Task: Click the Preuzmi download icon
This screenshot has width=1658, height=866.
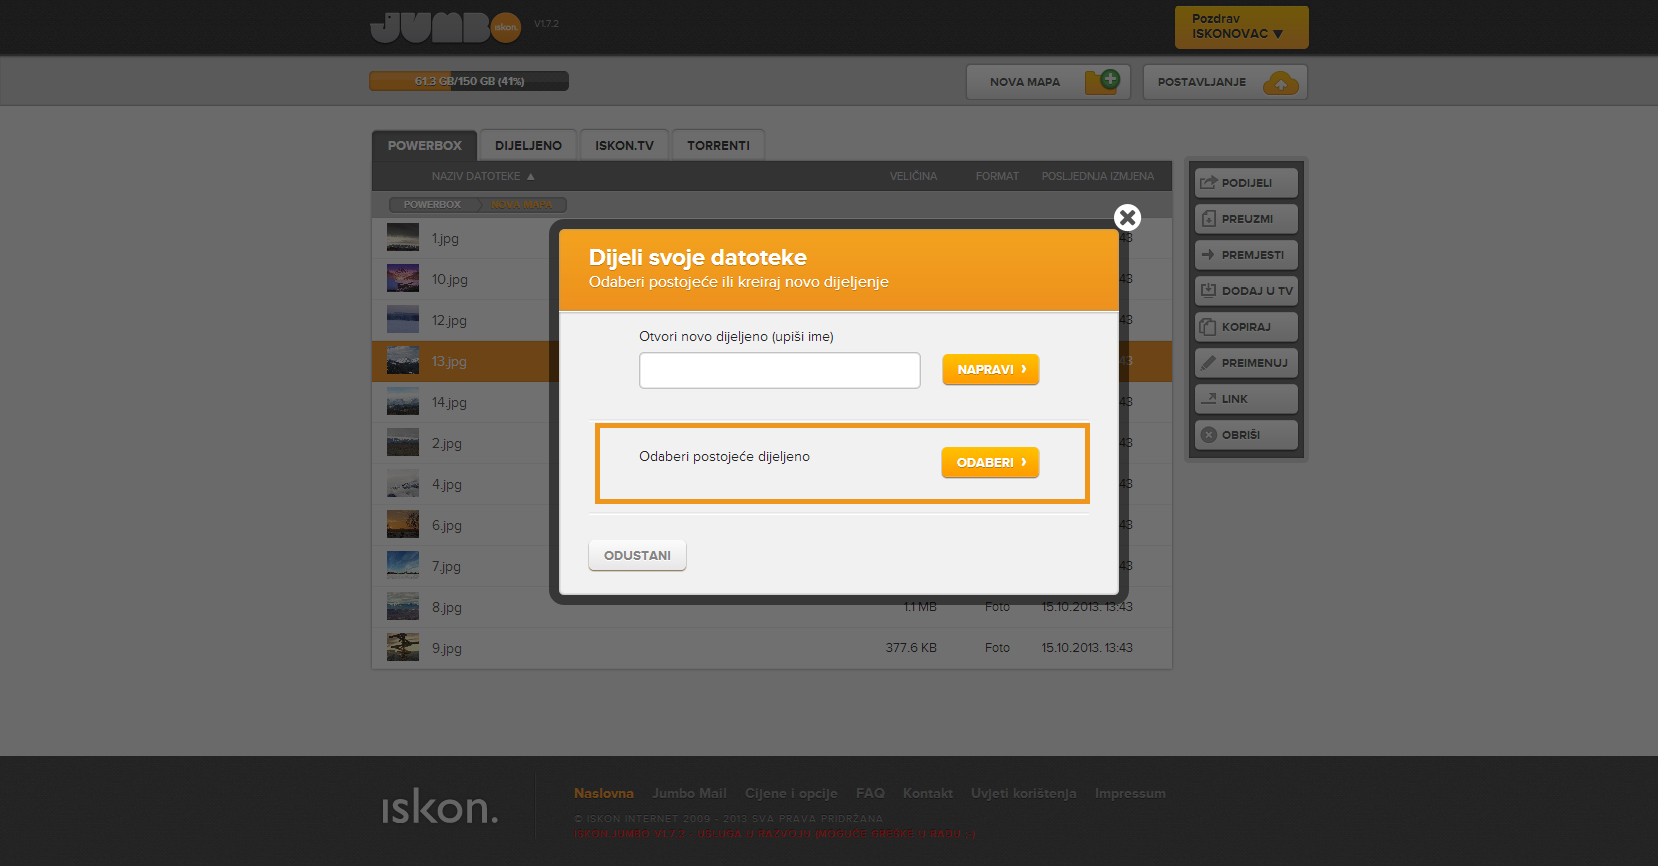Action: point(1208,219)
